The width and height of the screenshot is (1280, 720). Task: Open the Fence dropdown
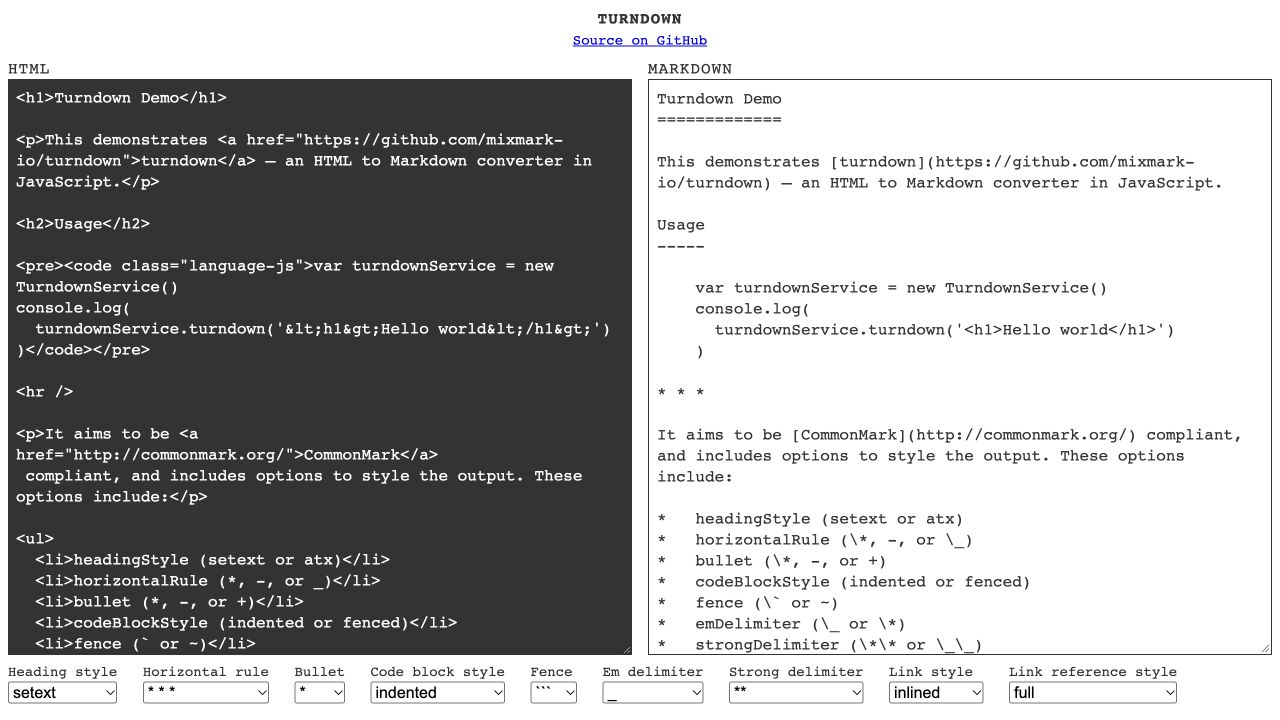click(554, 692)
